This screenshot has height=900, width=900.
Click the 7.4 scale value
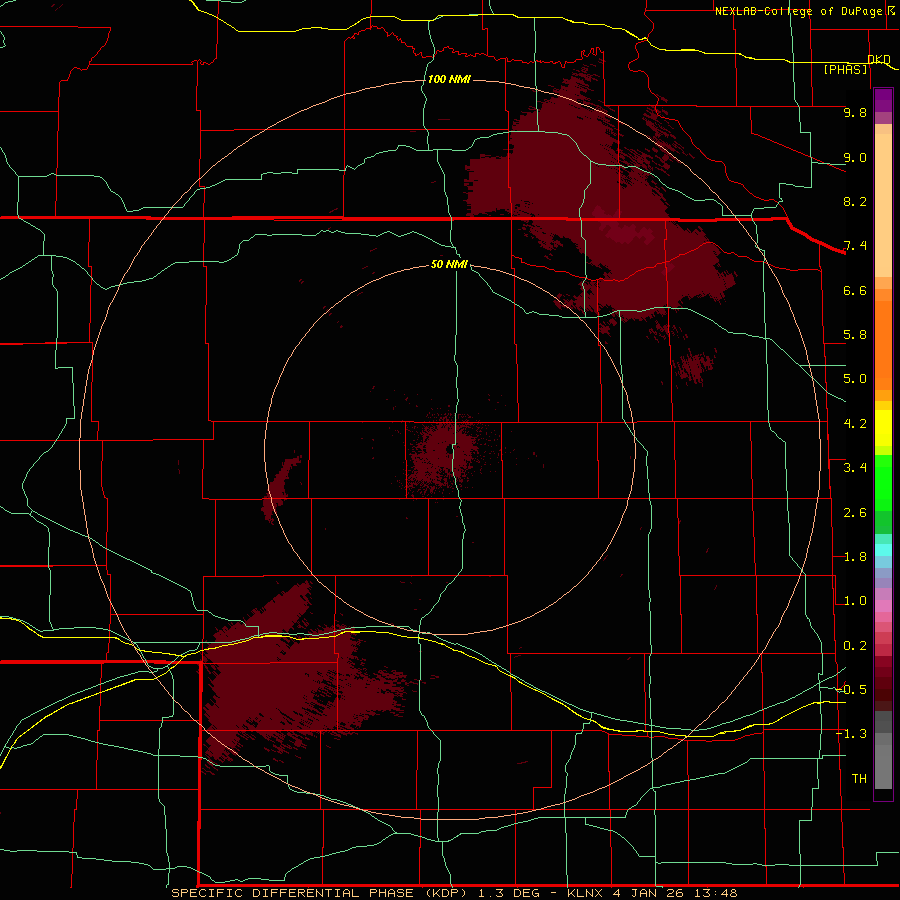click(x=855, y=246)
